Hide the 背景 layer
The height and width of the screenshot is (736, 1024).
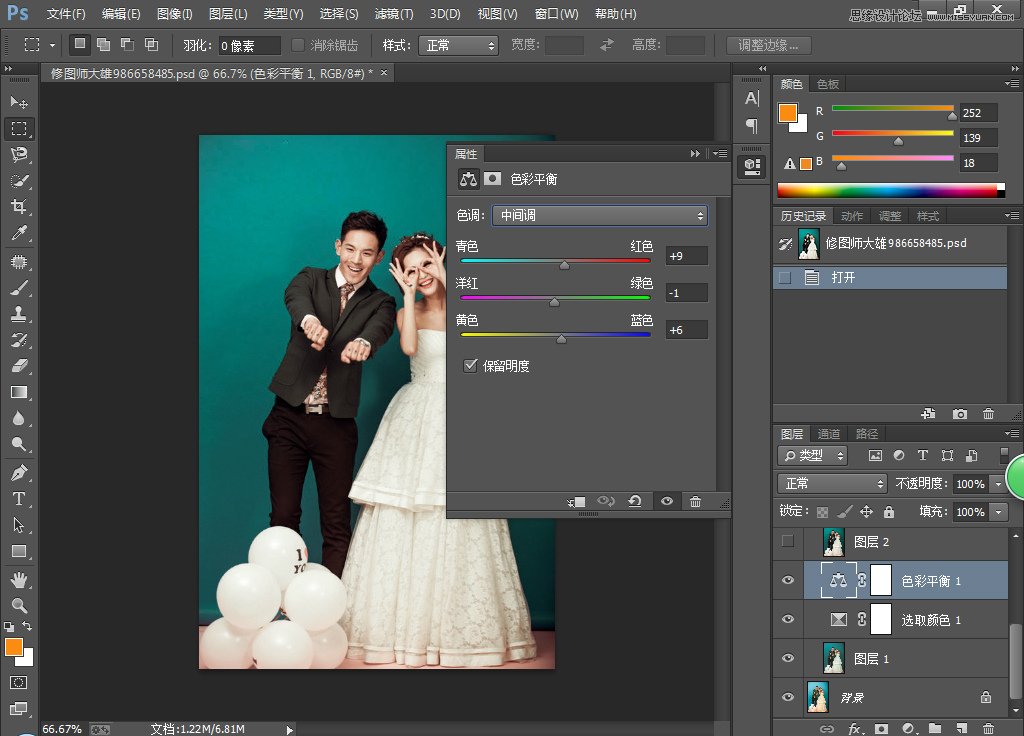[787, 697]
